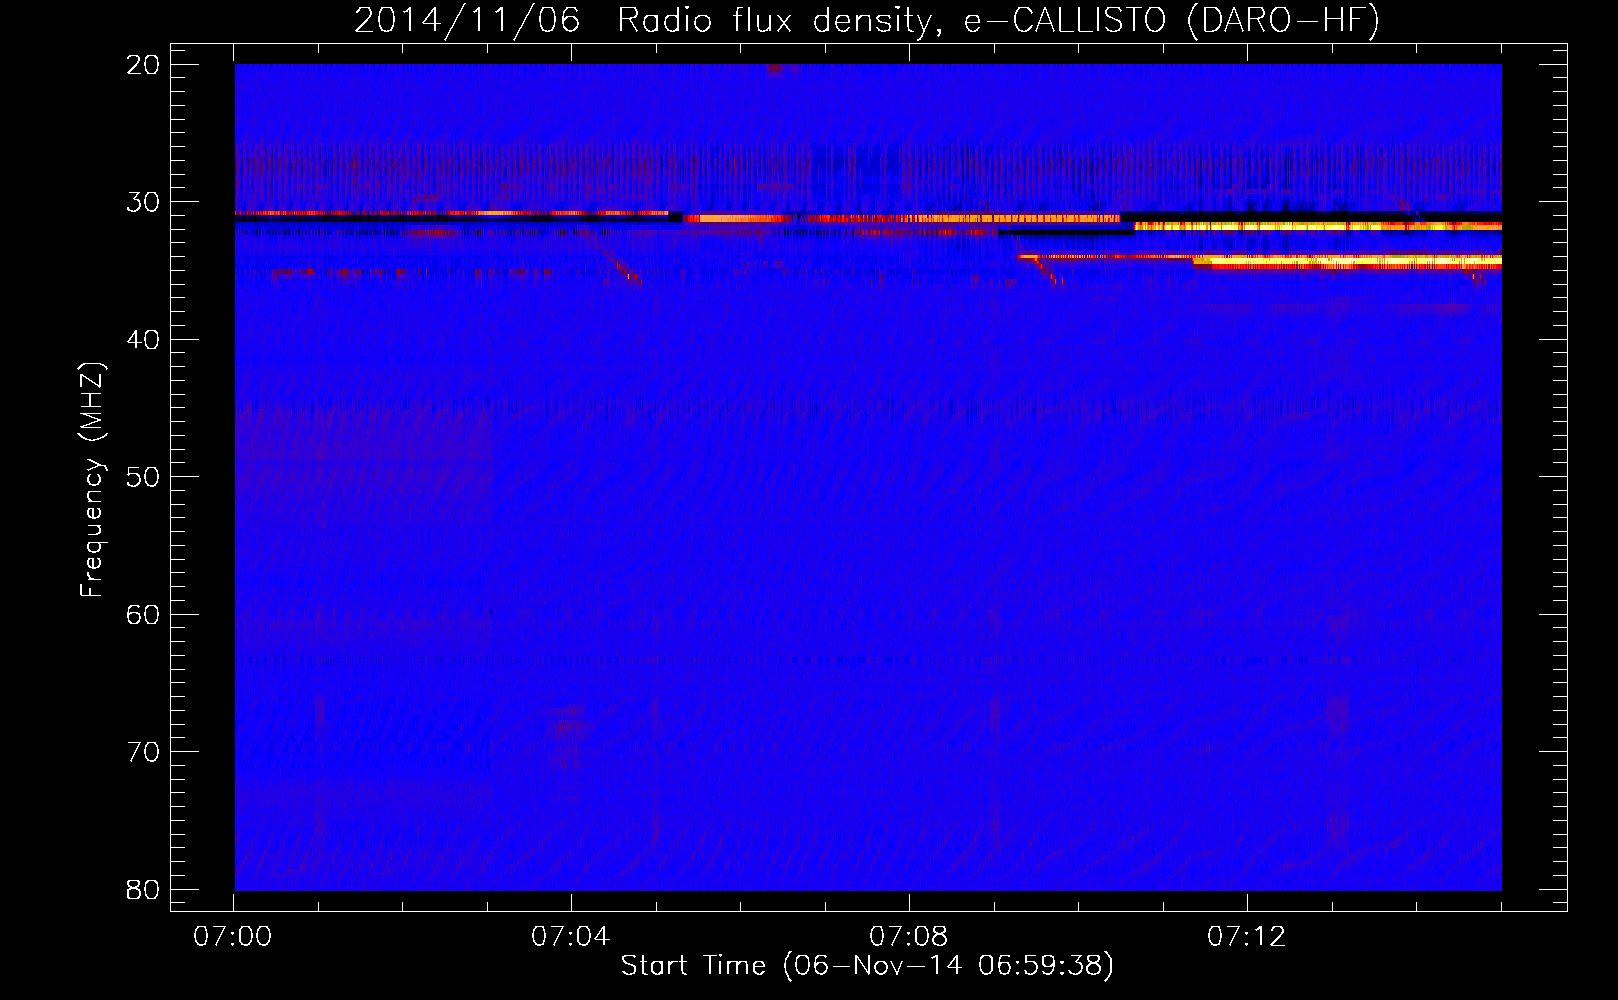Click the 20 frequency tick label

coord(143,65)
